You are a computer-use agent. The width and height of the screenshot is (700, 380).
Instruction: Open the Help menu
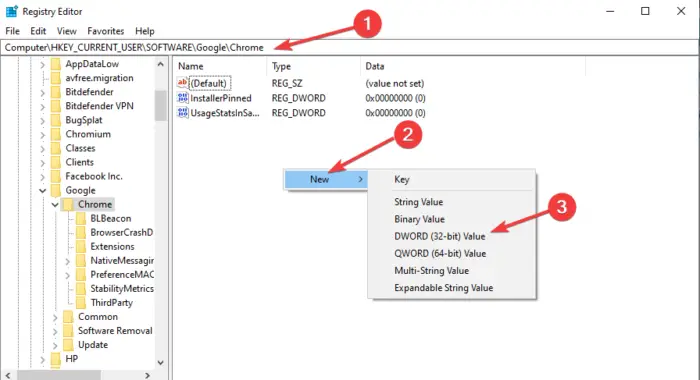point(145,31)
